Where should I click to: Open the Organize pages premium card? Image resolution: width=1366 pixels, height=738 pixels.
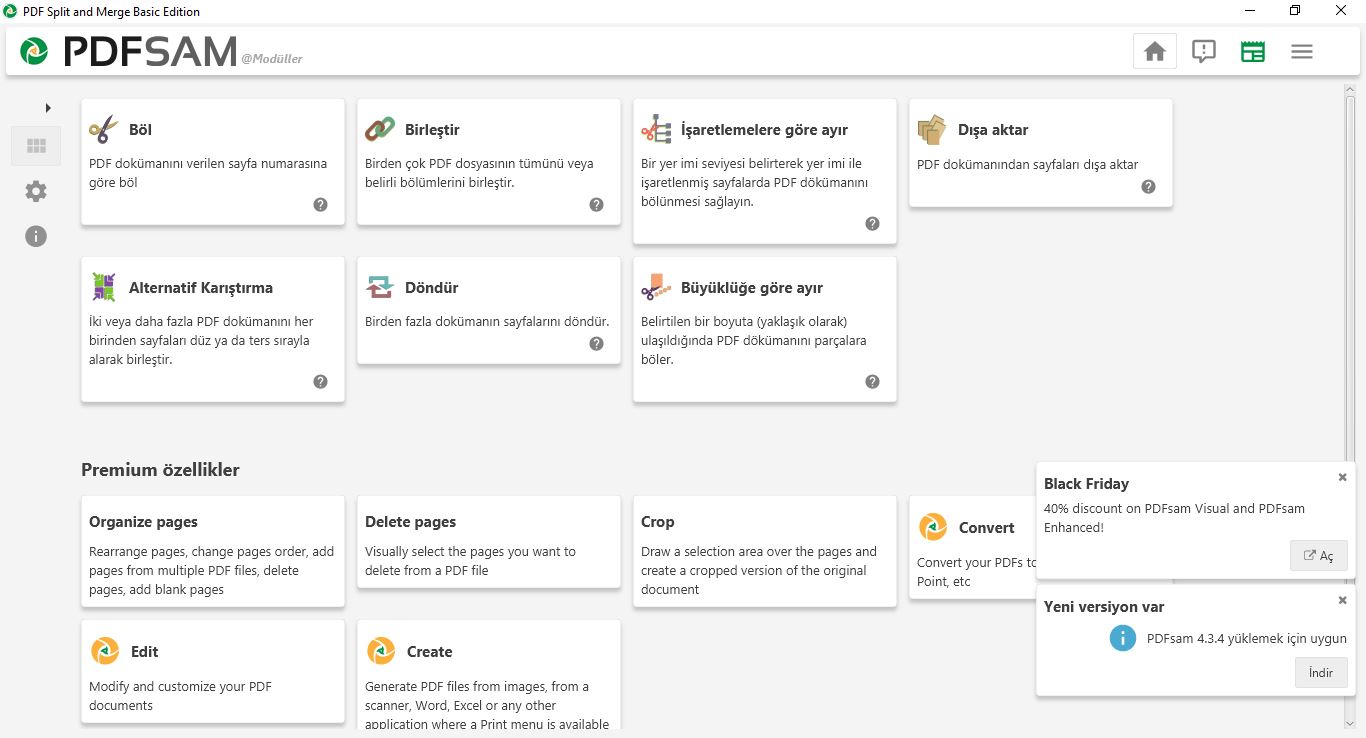click(x=213, y=551)
